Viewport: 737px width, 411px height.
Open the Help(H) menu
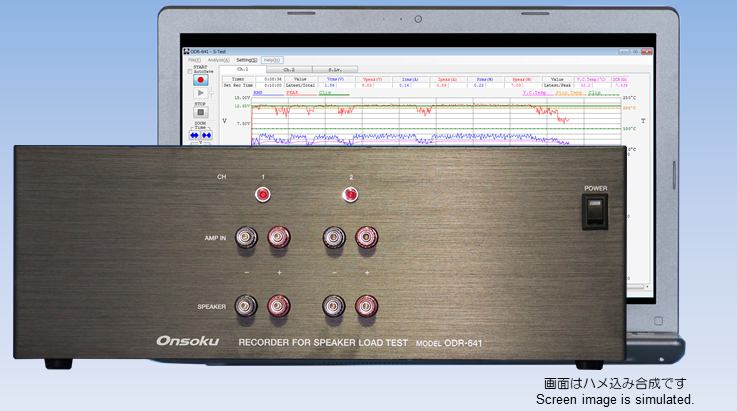(x=272, y=60)
